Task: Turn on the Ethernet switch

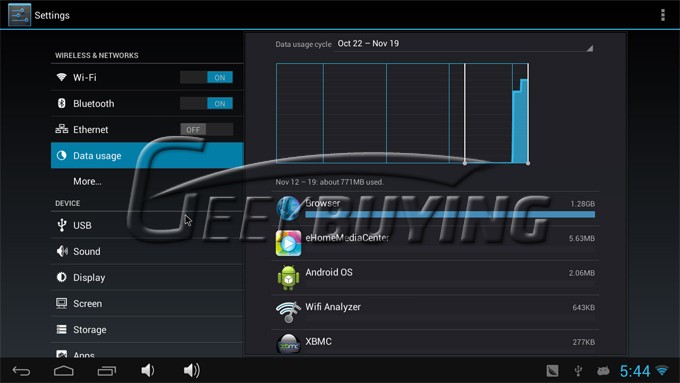Action: point(206,129)
